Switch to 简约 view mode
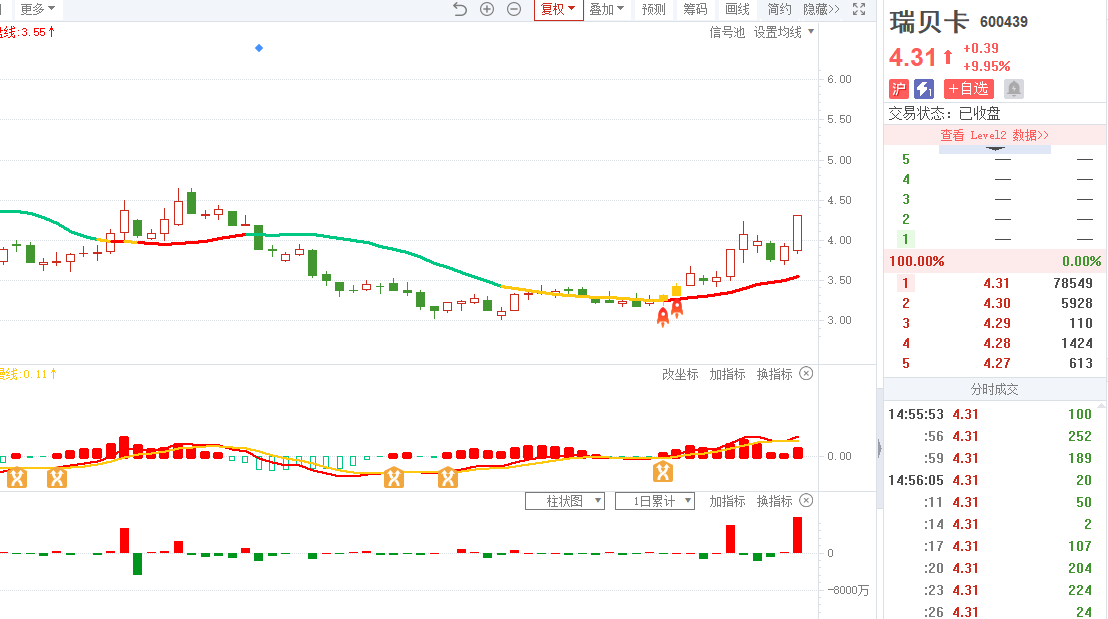Image resolution: width=1108 pixels, height=619 pixels. [x=779, y=9]
